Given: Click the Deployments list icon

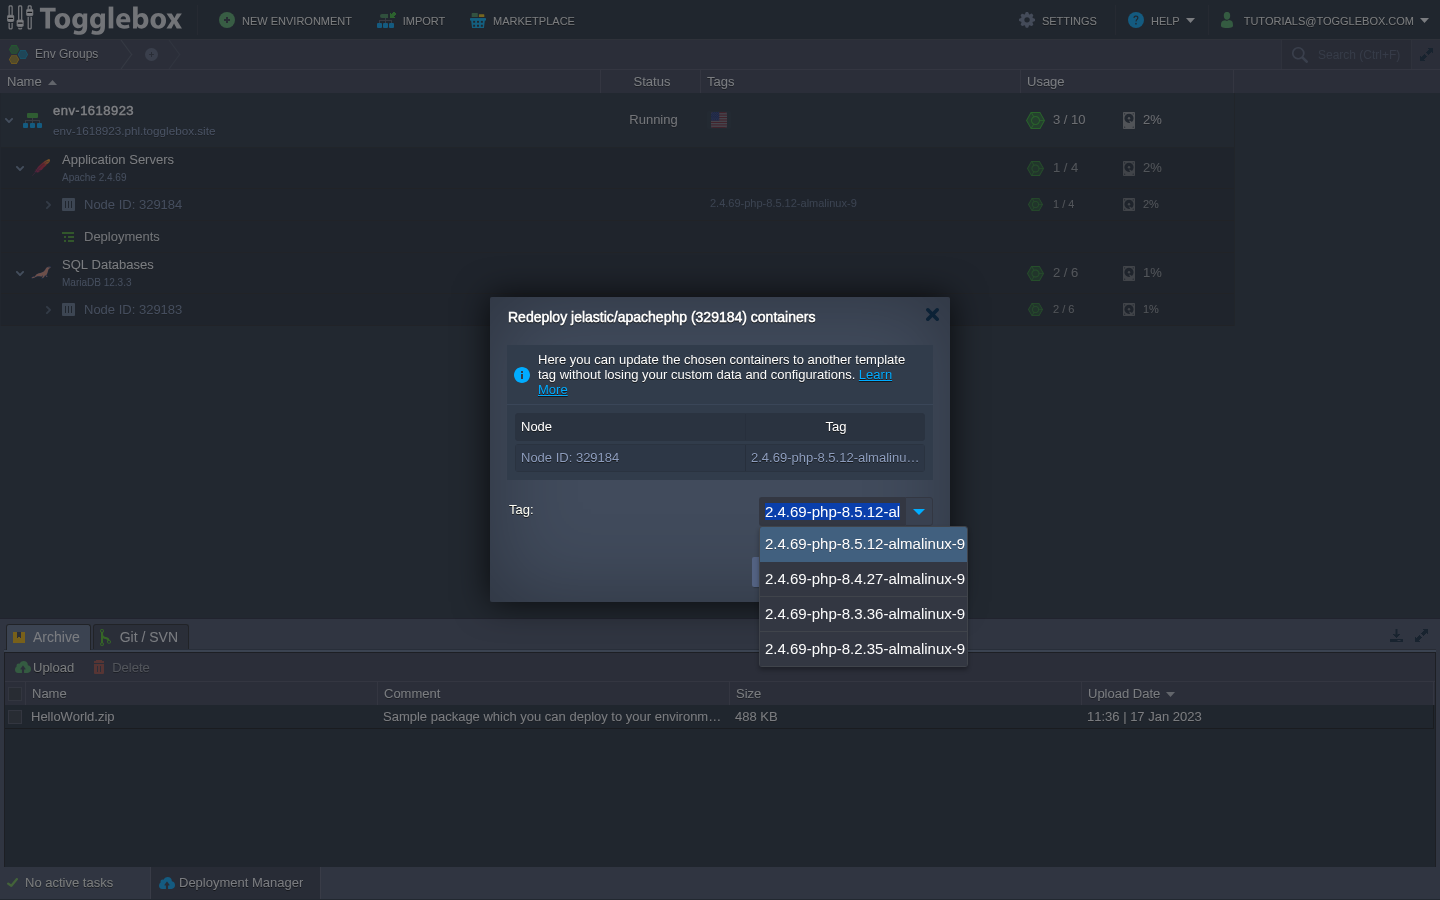Looking at the screenshot, I should [68, 237].
